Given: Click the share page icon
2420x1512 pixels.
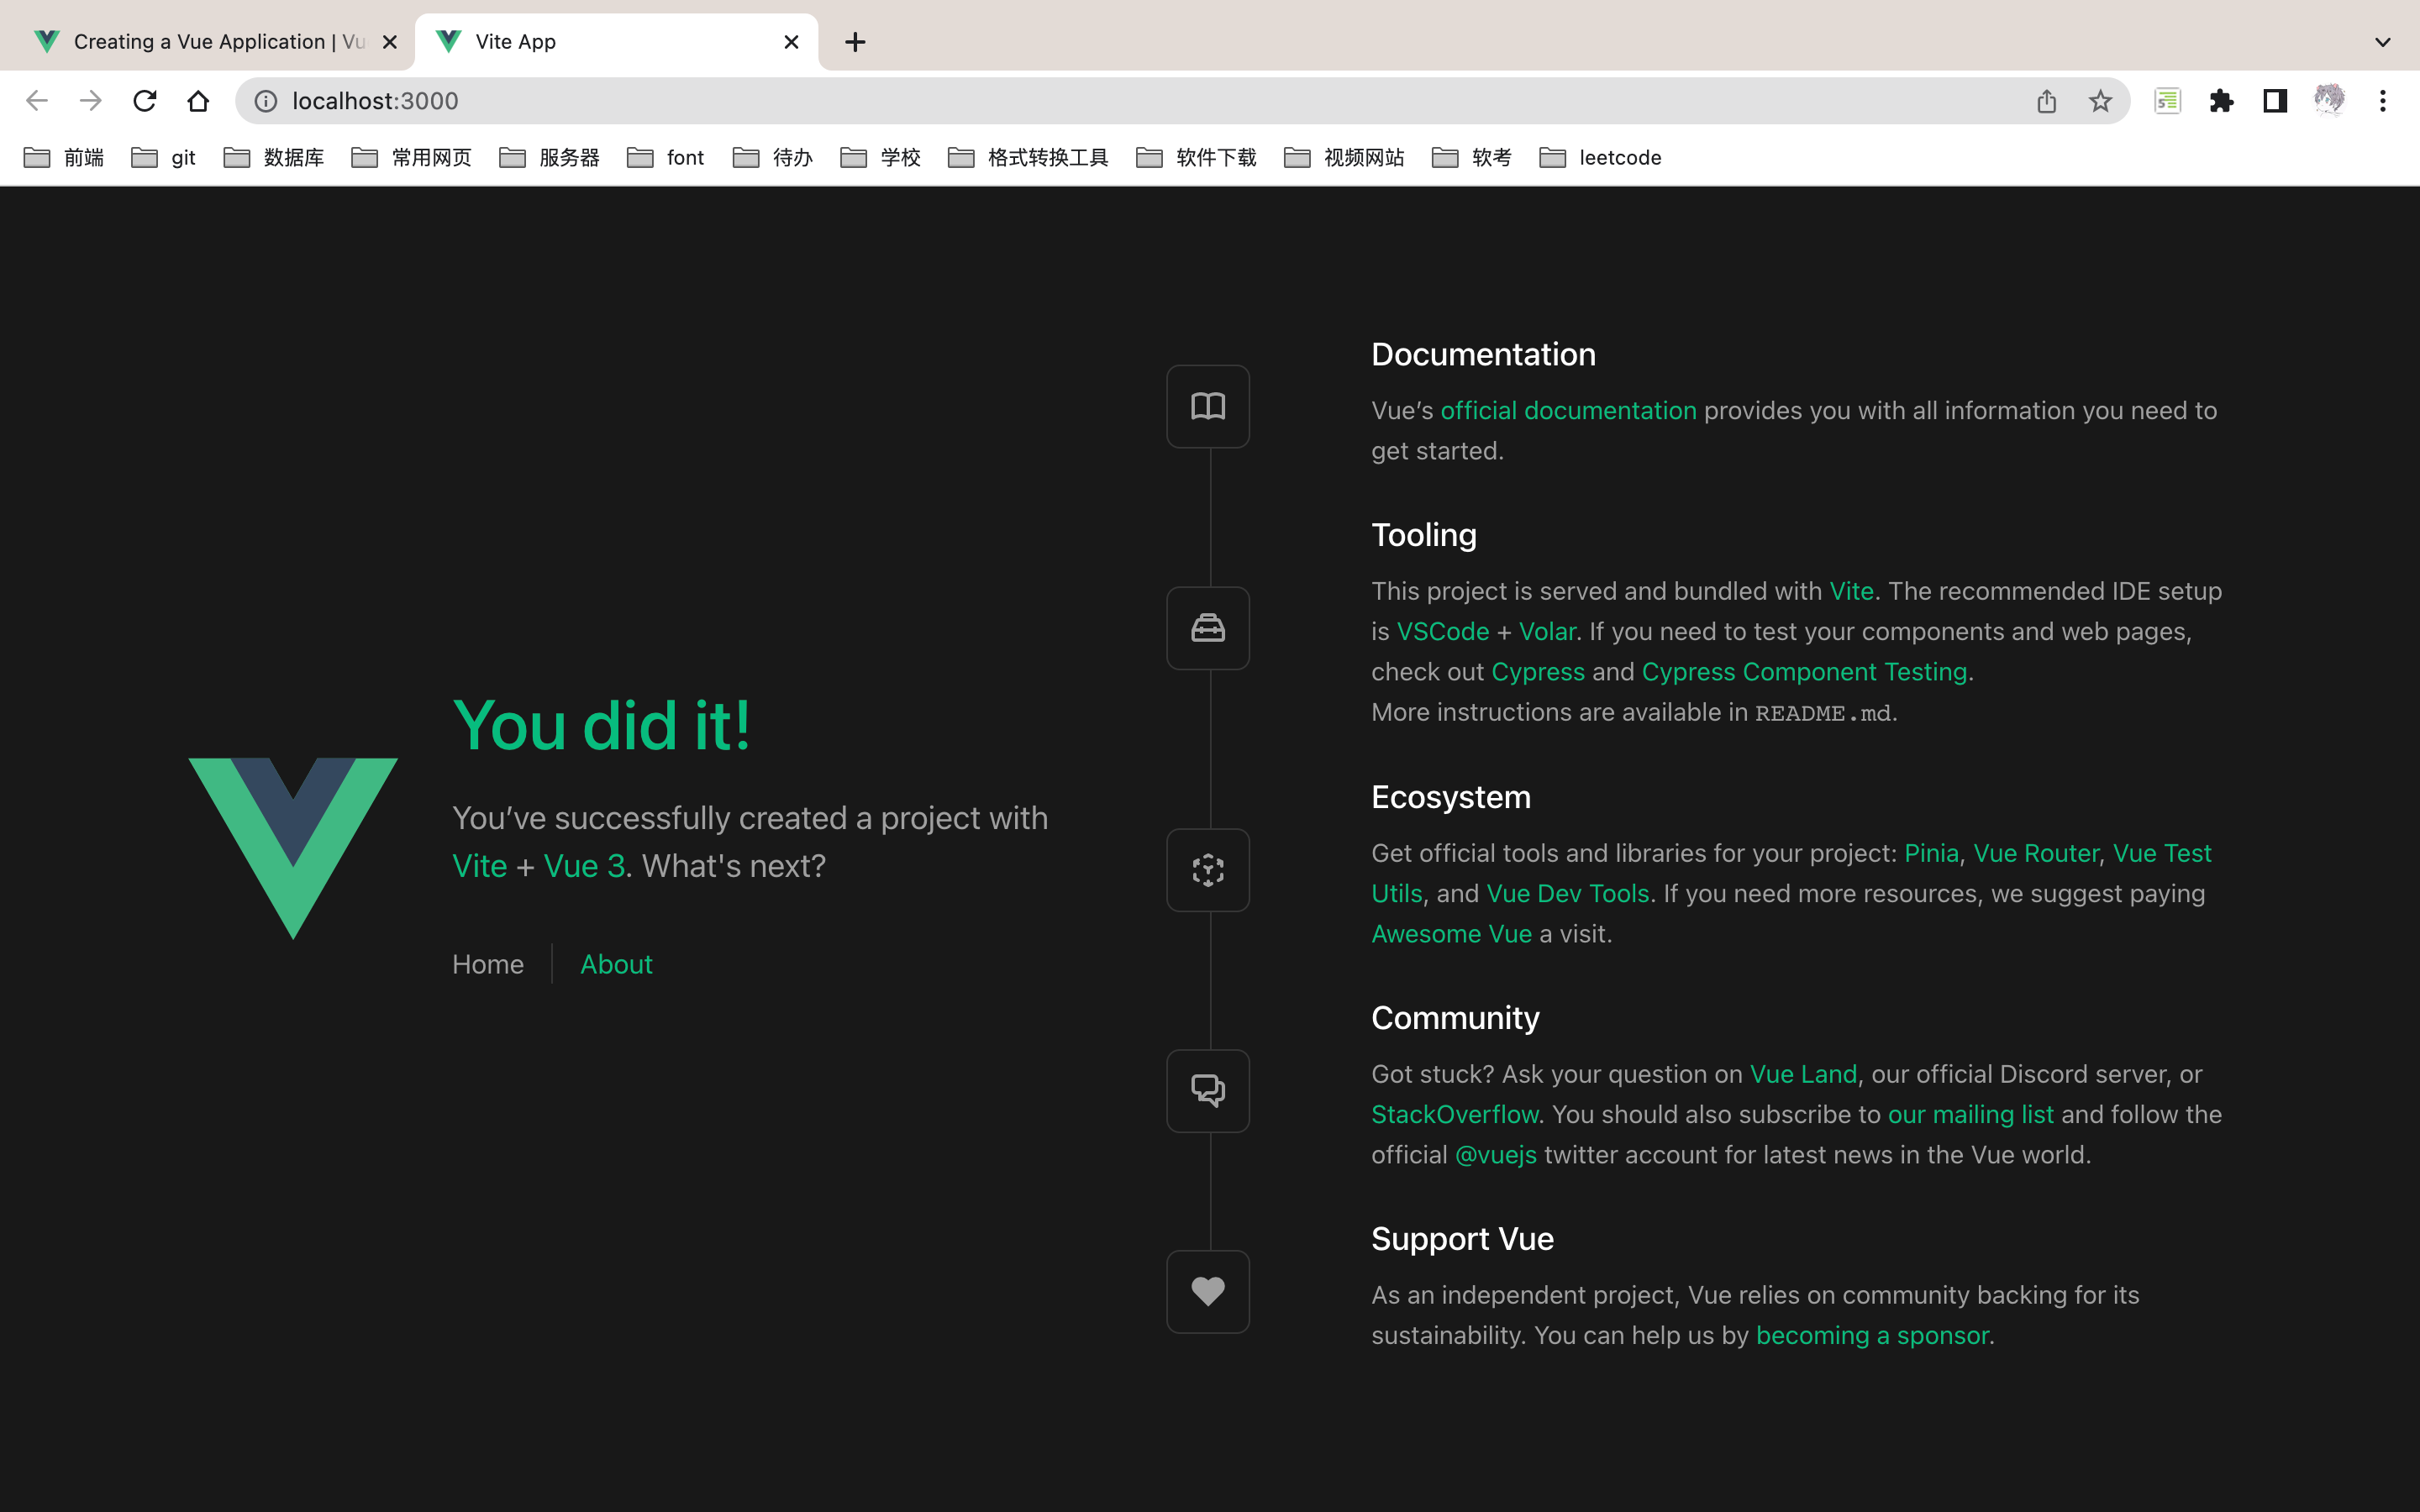Looking at the screenshot, I should 2046,101.
